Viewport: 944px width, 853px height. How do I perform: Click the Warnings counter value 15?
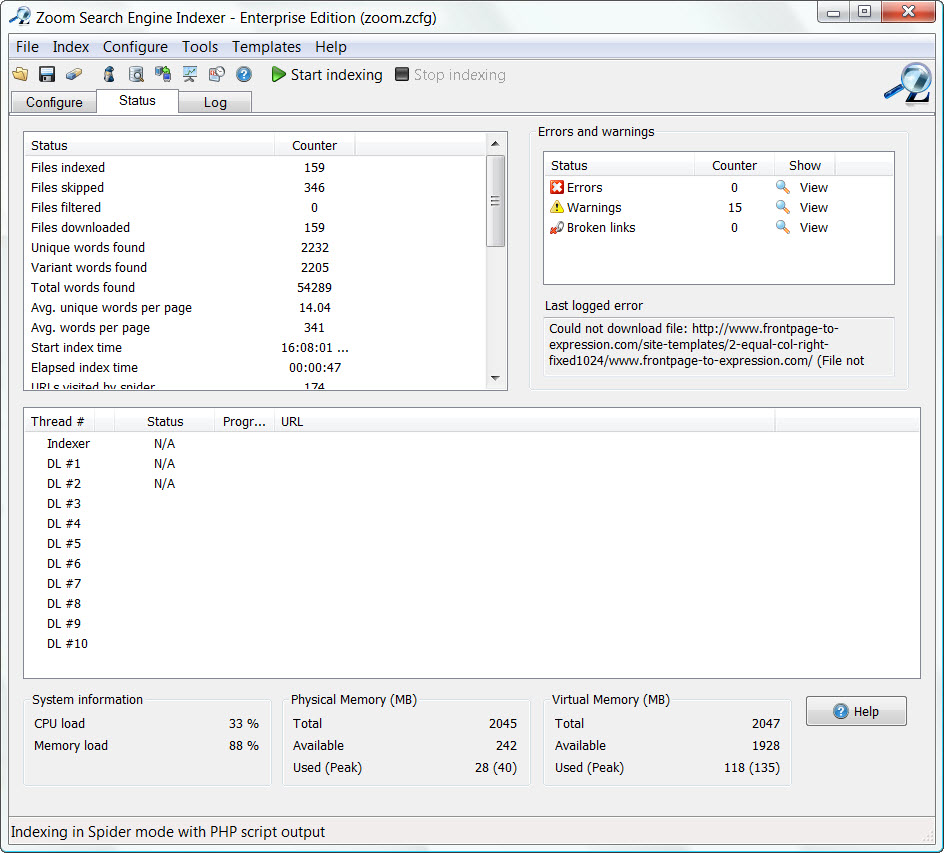tap(734, 207)
